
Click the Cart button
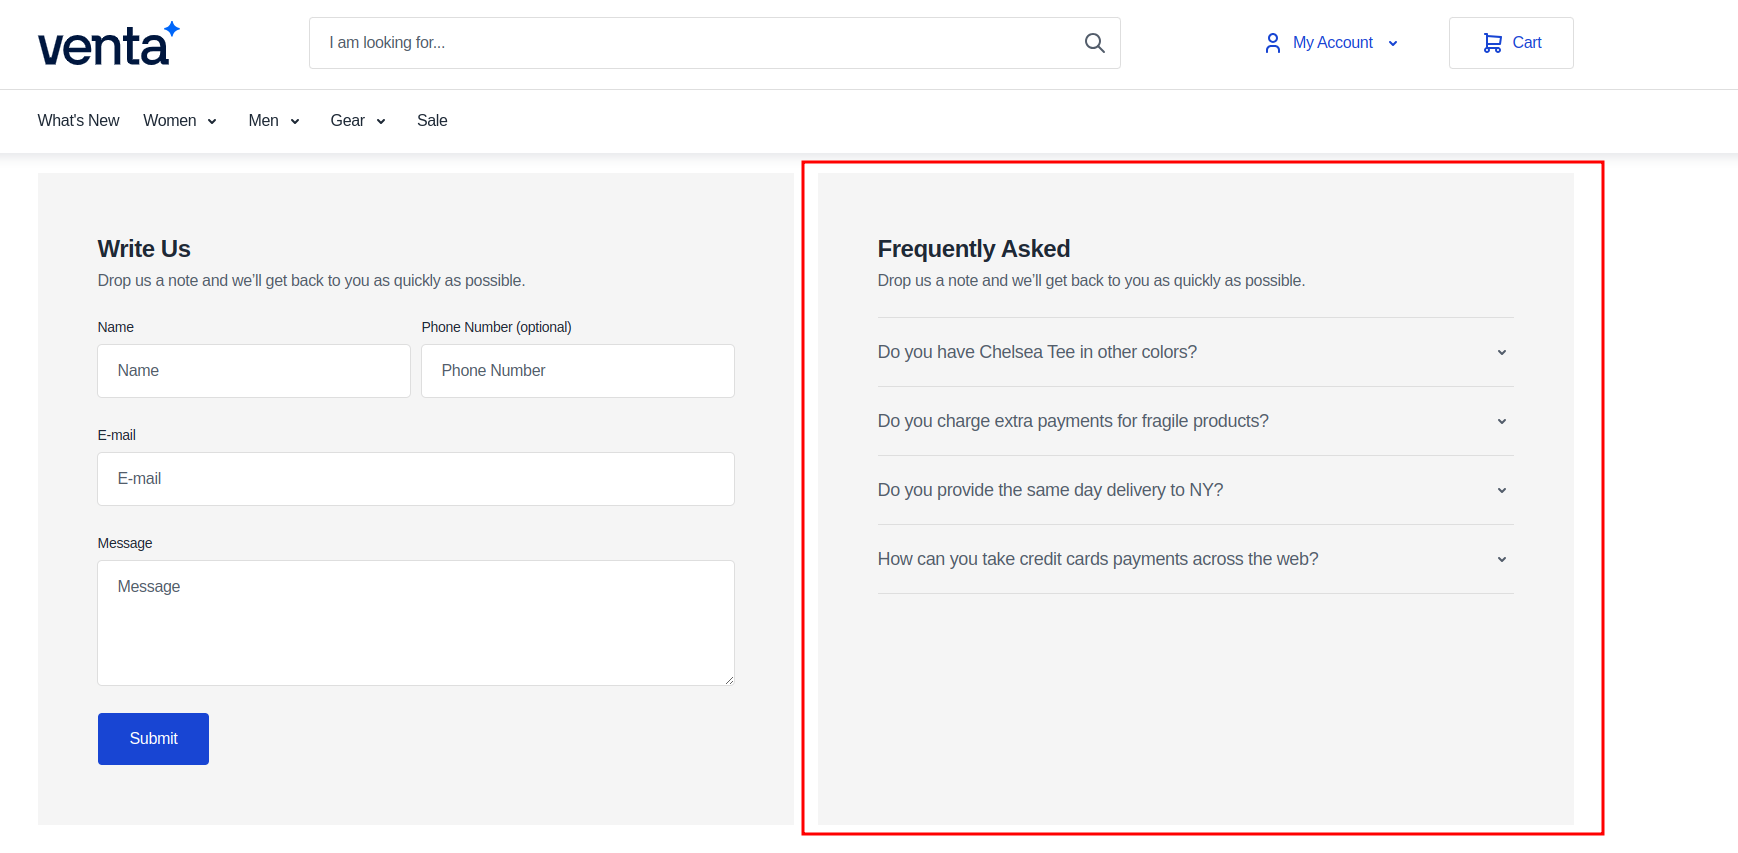(x=1510, y=43)
